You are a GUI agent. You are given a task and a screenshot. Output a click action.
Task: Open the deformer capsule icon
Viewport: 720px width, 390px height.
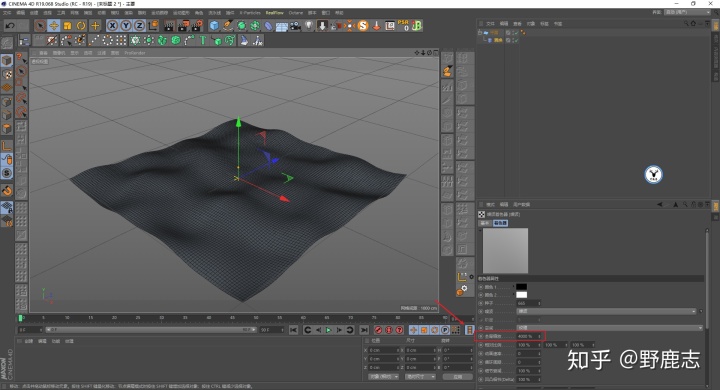click(x=268, y=26)
